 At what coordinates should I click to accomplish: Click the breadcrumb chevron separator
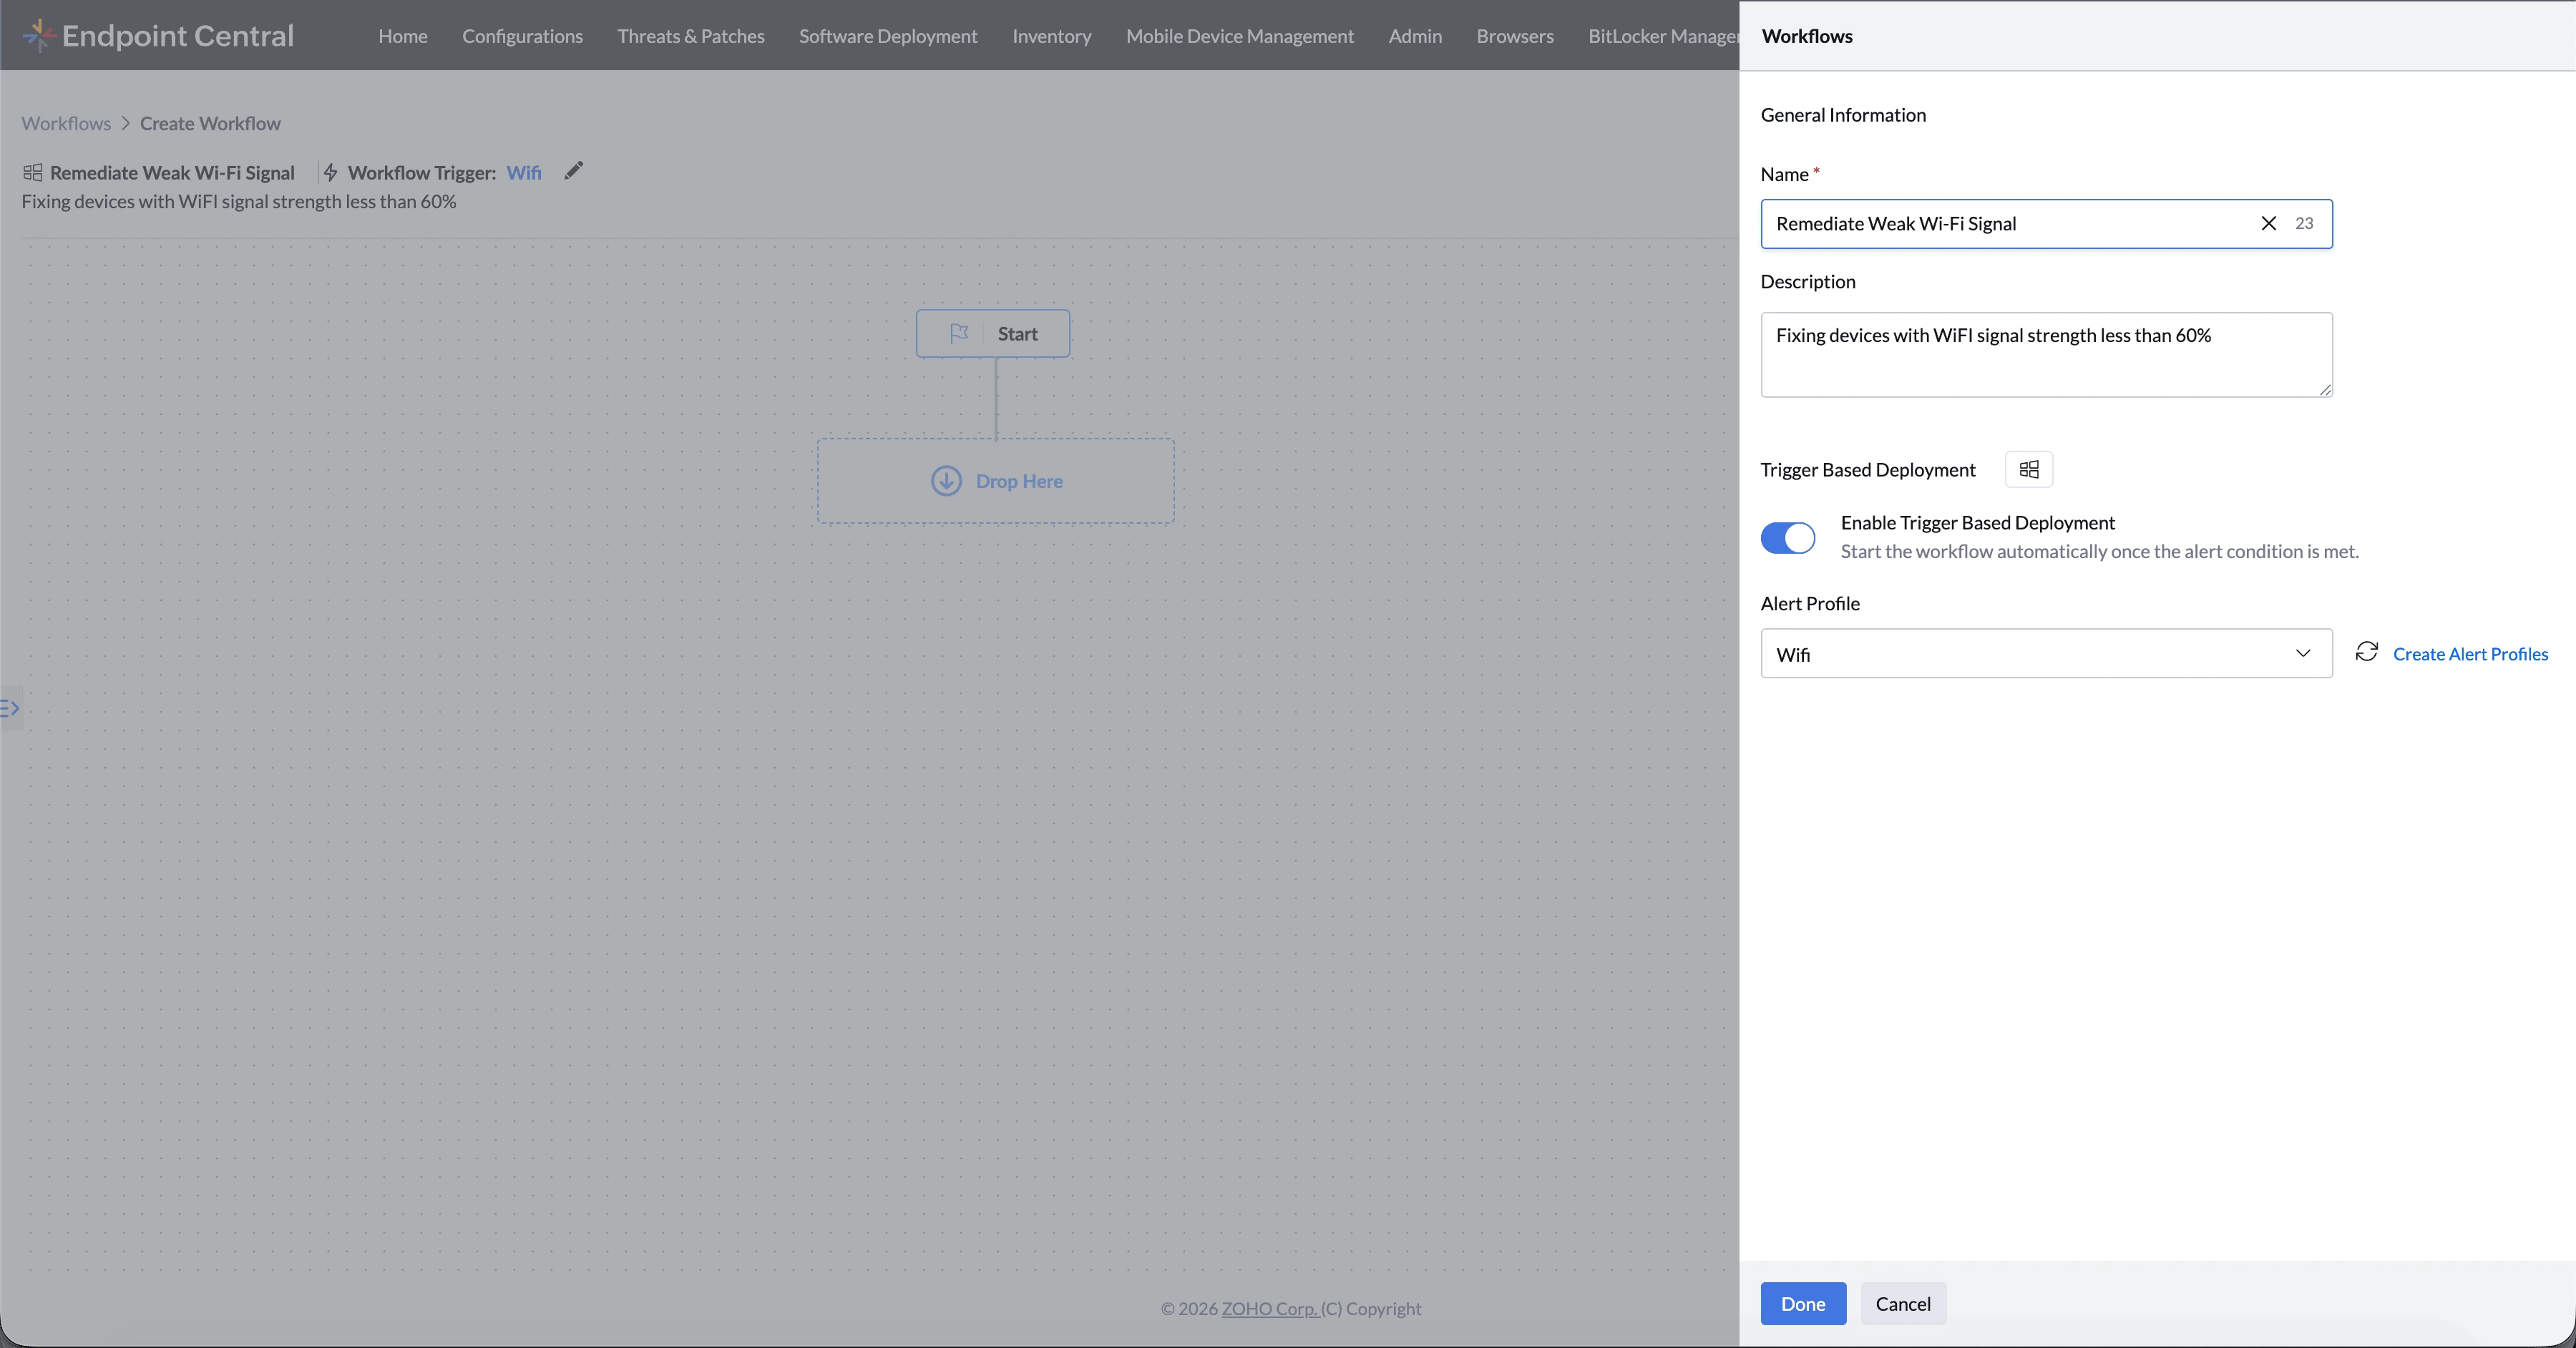125,123
